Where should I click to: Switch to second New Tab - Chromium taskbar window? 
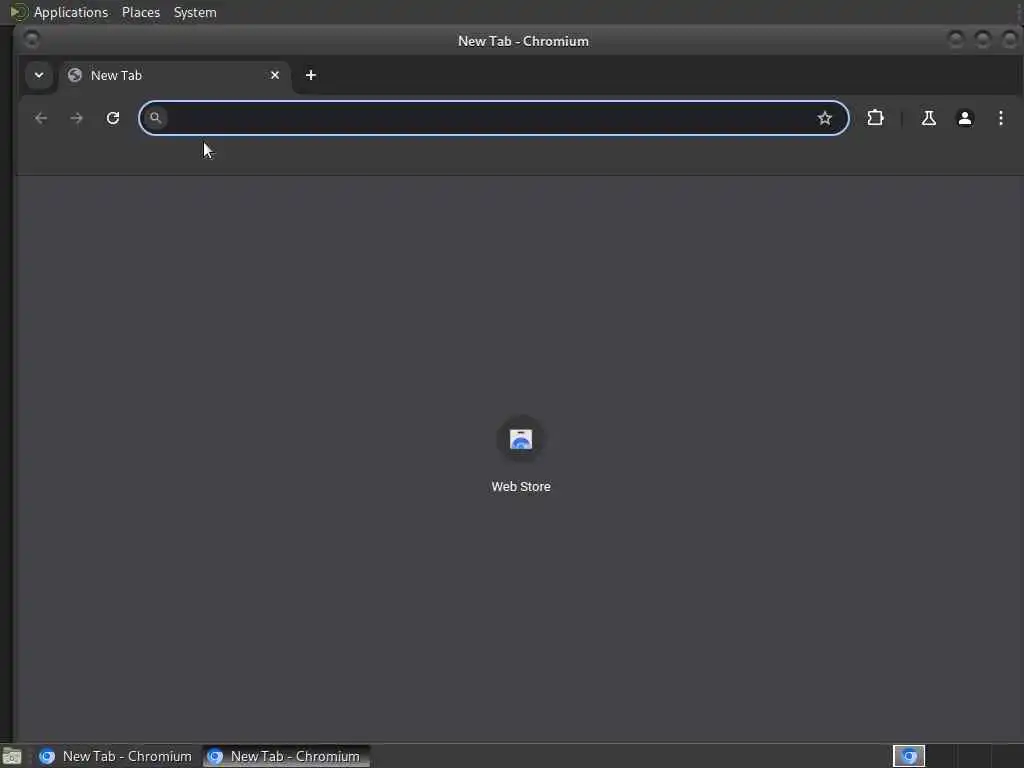point(285,756)
